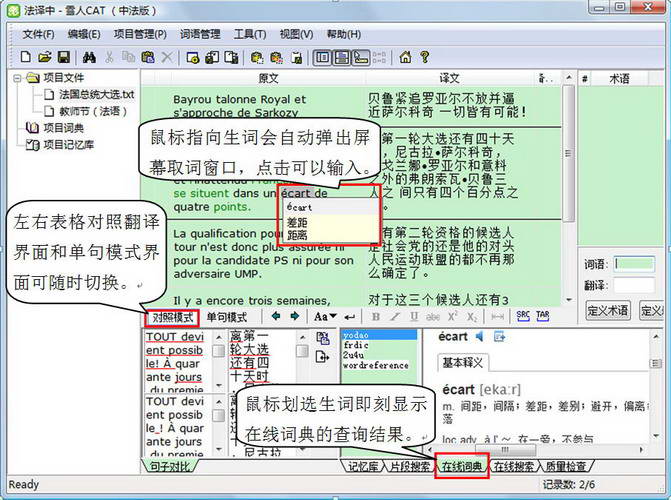Toggle bold formatting with the B icon
The image size is (671, 500).
tap(378, 316)
